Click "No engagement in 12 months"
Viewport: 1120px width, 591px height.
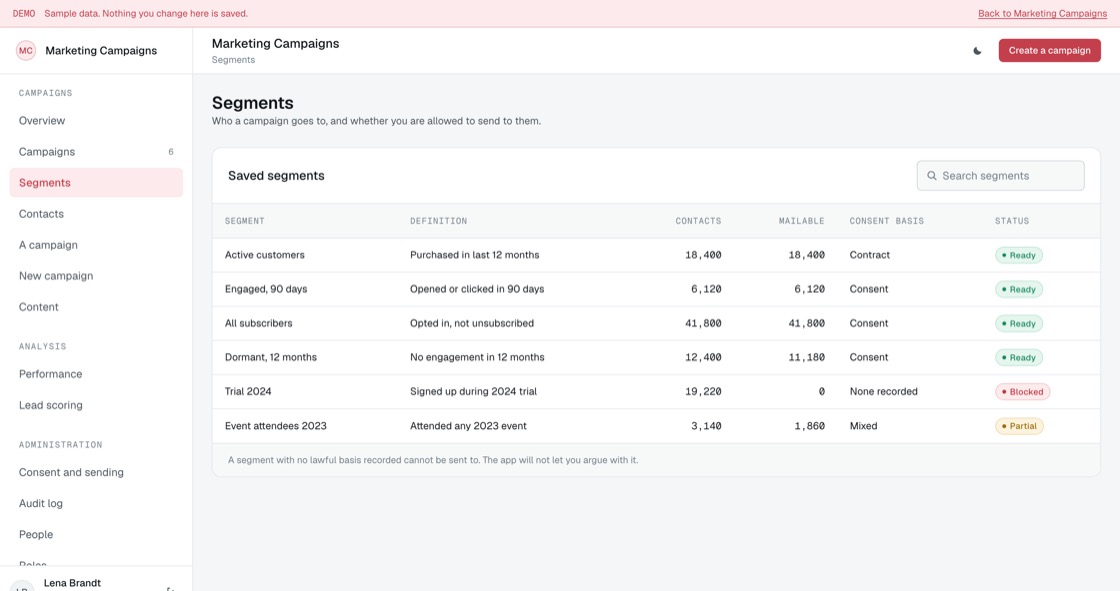[x=477, y=357]
